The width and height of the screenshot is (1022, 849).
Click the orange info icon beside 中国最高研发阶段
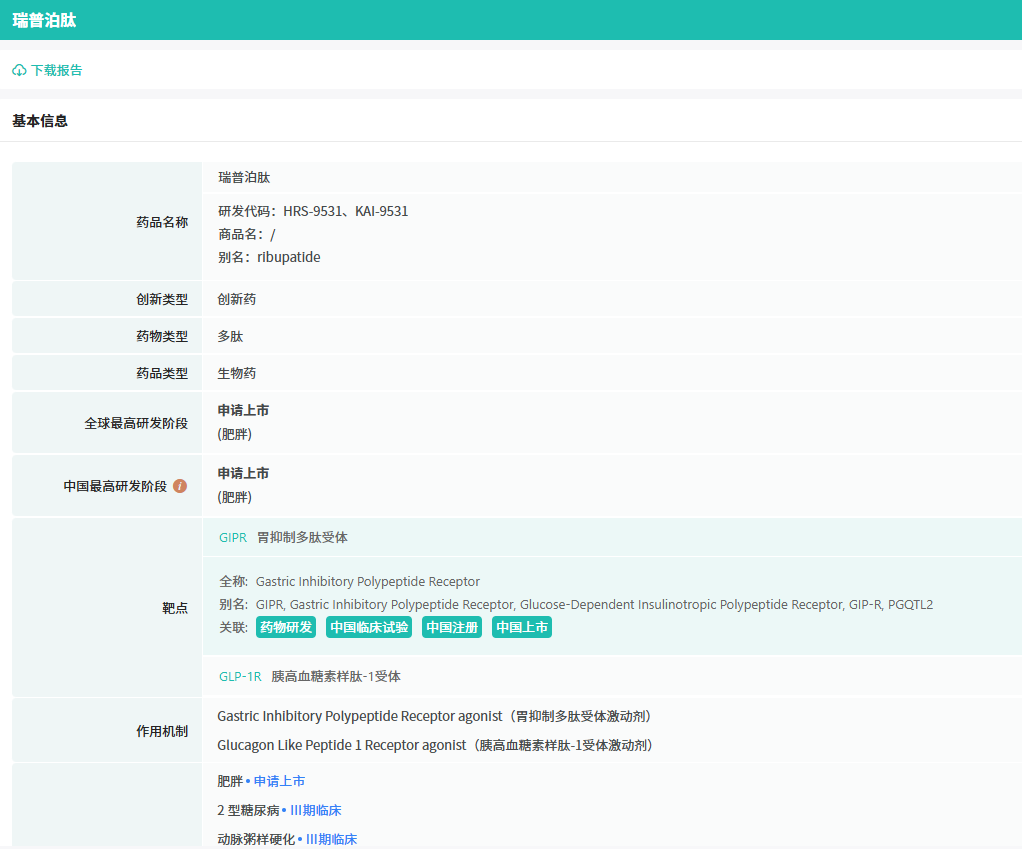pyautogui.click(x=180, y=486)
